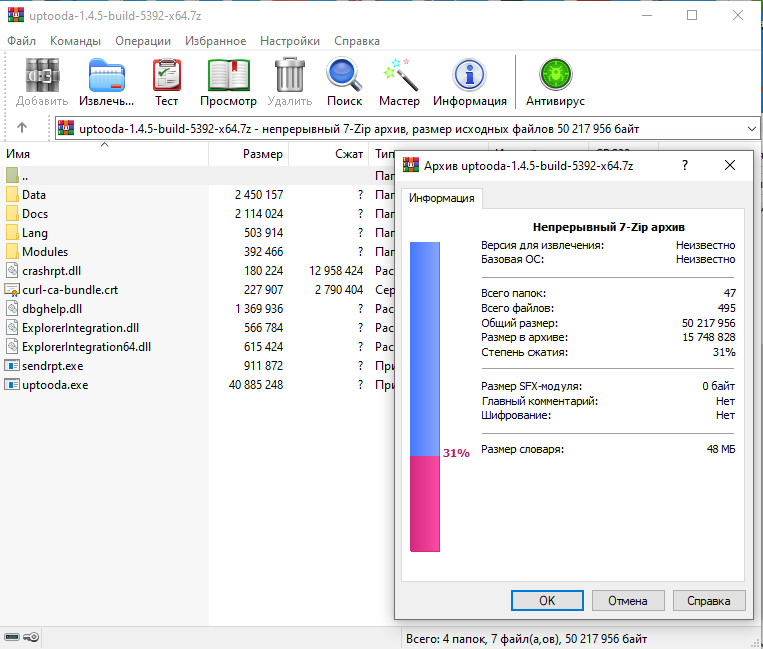Click the crashrpt.dll file icon
Image resolution: width=763 pixels, height=649 pixels.
tap(12, 270)
